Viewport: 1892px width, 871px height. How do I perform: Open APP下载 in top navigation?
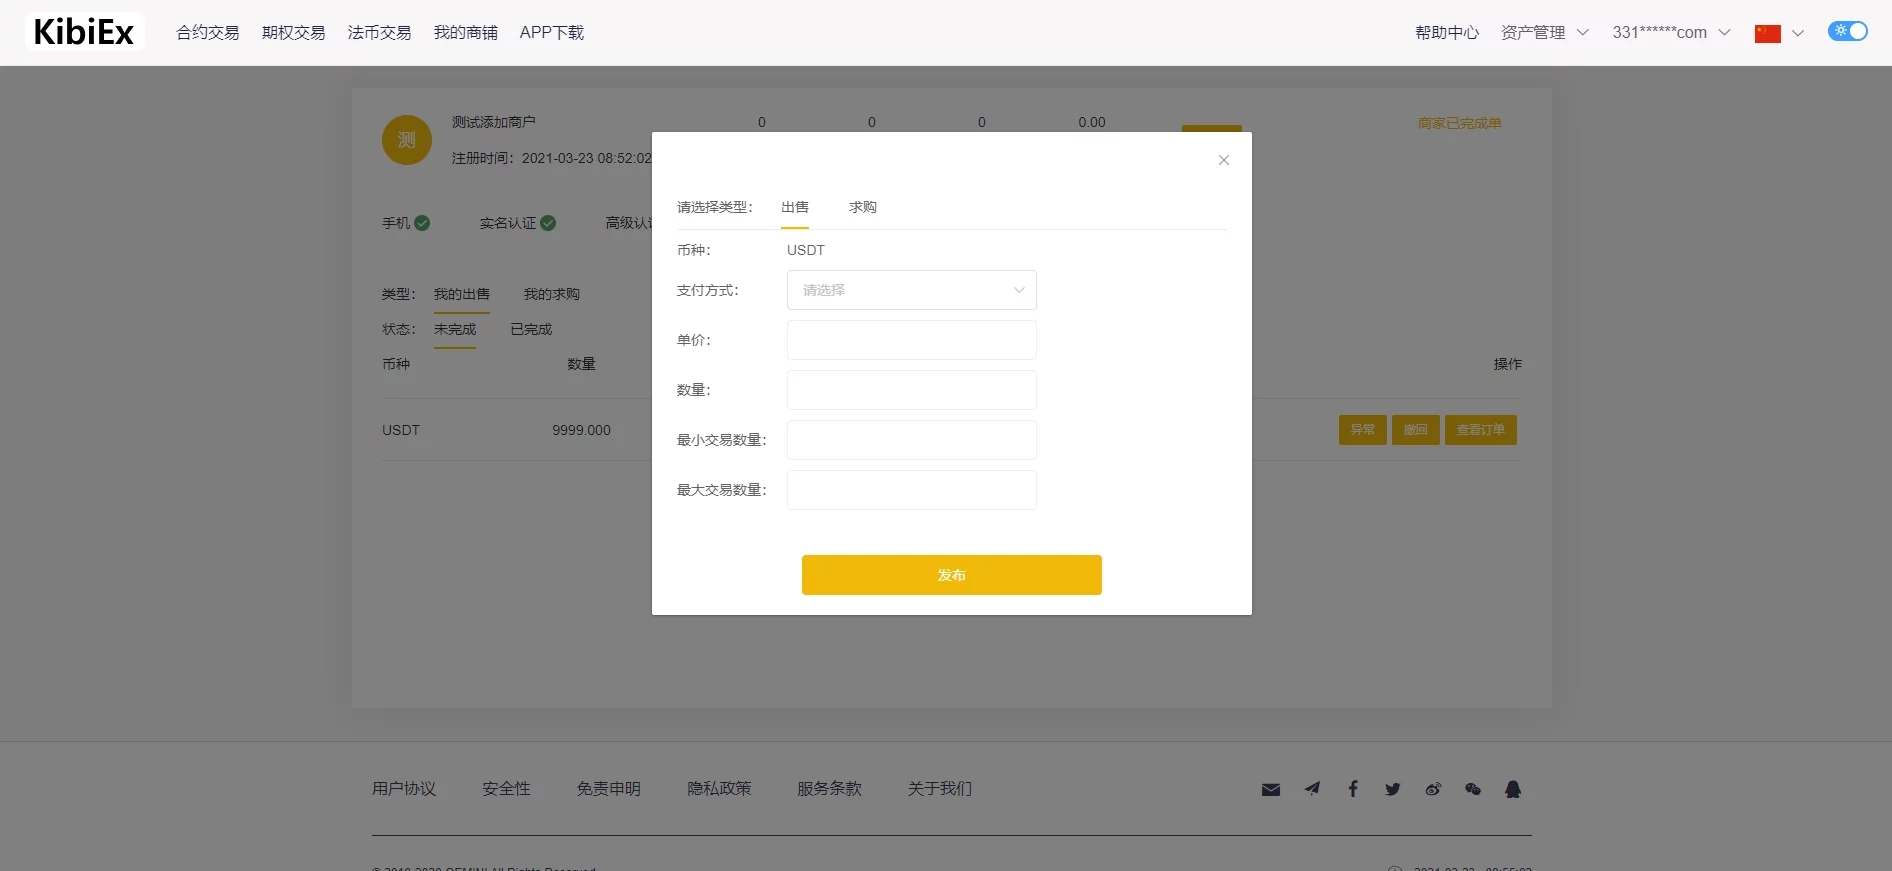pyautogui.click(x=552, y=32)
